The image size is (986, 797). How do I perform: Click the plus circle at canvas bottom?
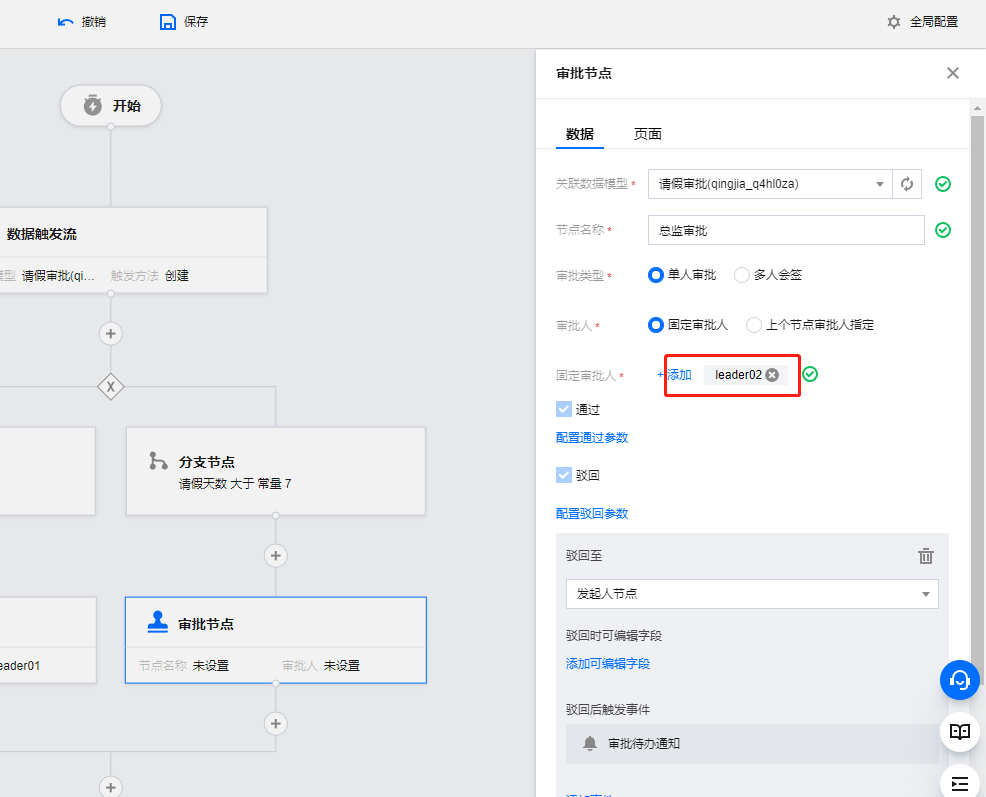click(111, 786)
